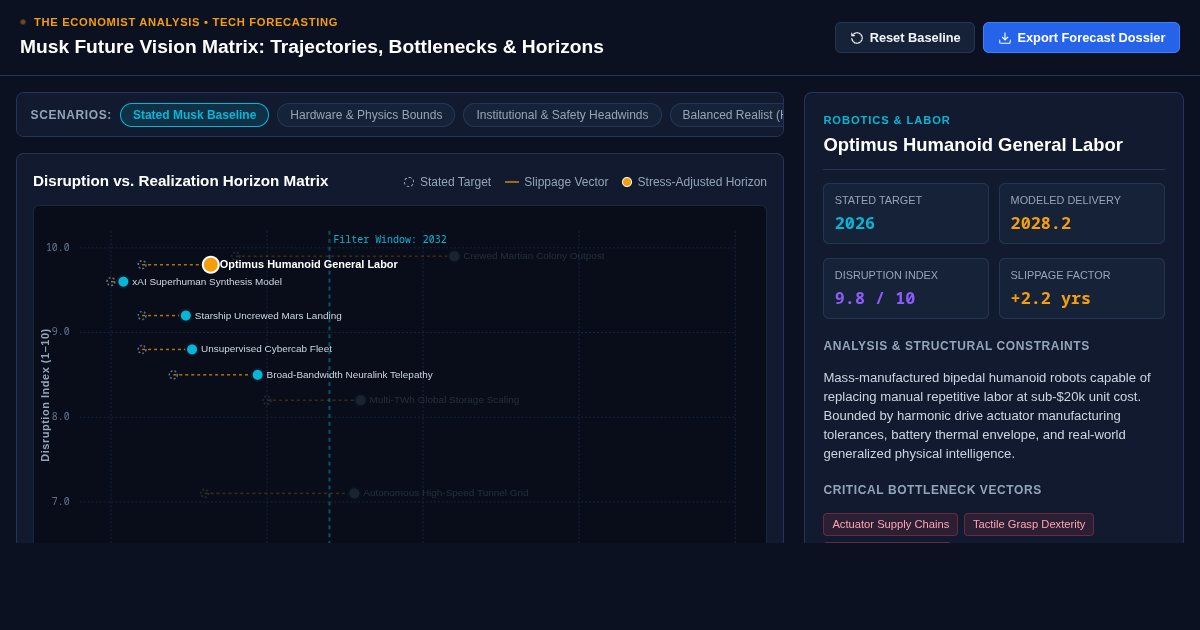Screen dimensions: 1200x630
Task: Select the dimmed Multi-TWh Global Storage Scaling point
Action: coord(361,400)
